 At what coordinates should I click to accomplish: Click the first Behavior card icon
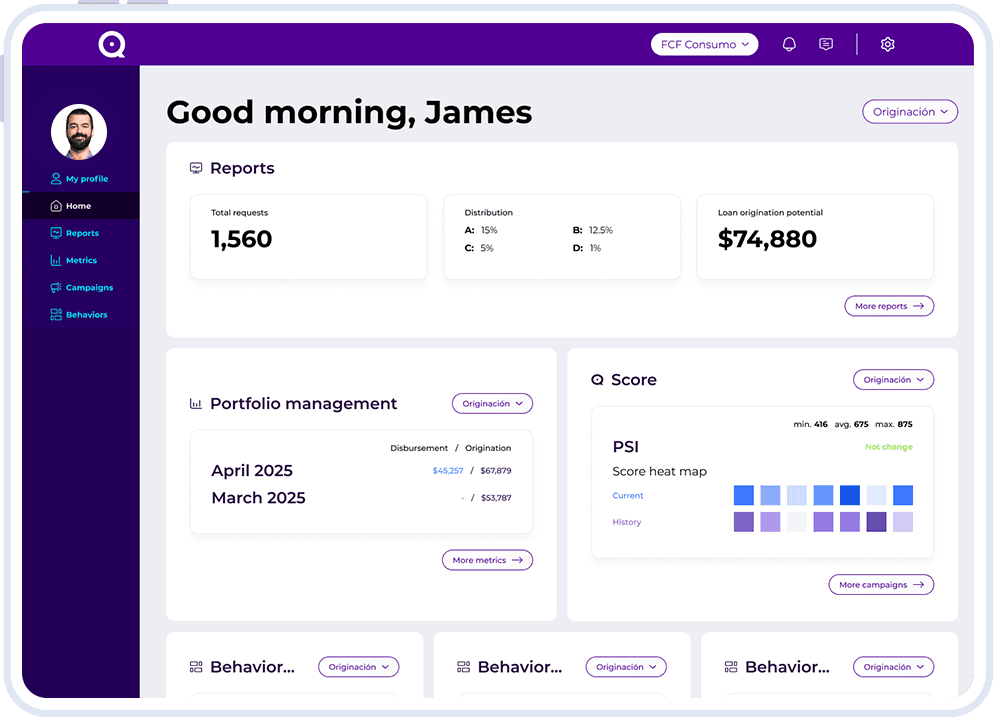(x=196, y=667)
